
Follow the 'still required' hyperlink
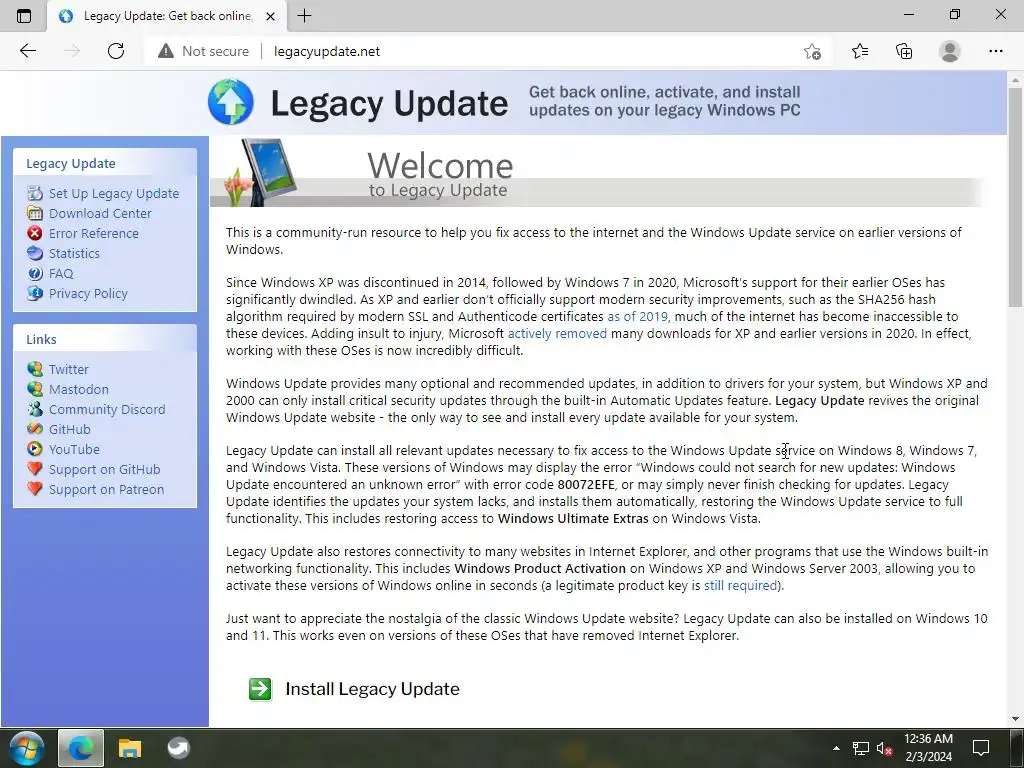pyautogui.click(x=740, y=586)
